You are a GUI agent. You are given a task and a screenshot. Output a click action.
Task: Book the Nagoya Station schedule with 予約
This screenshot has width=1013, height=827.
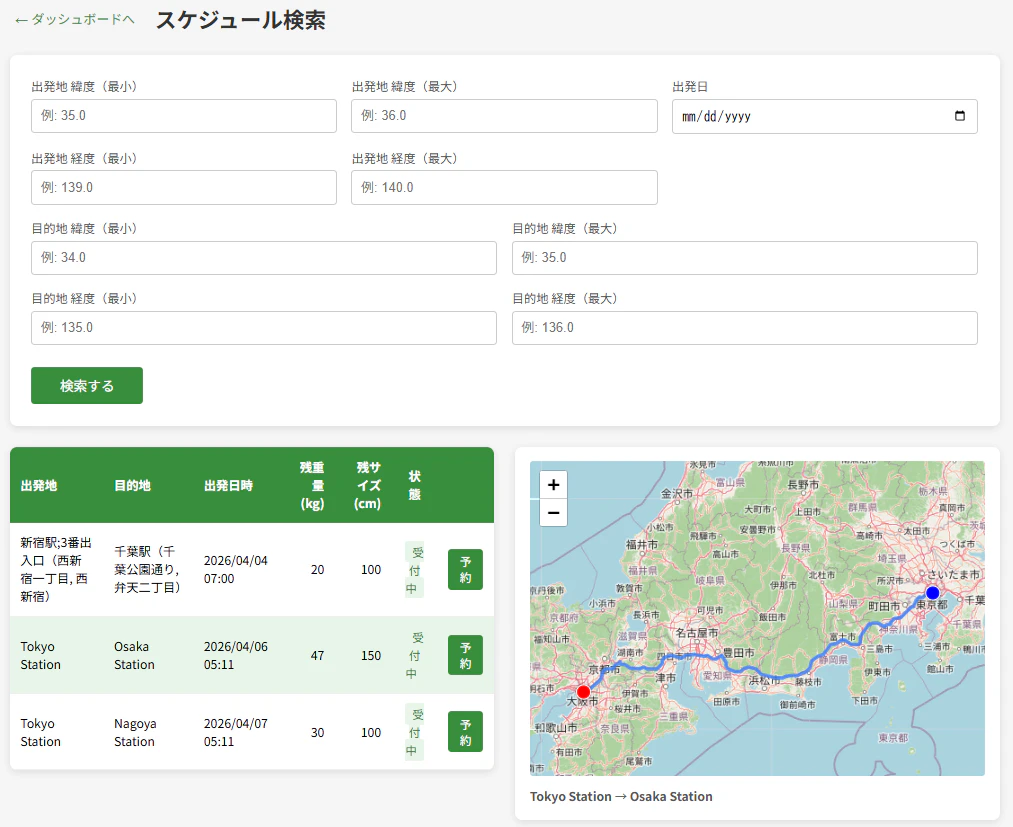465,732
